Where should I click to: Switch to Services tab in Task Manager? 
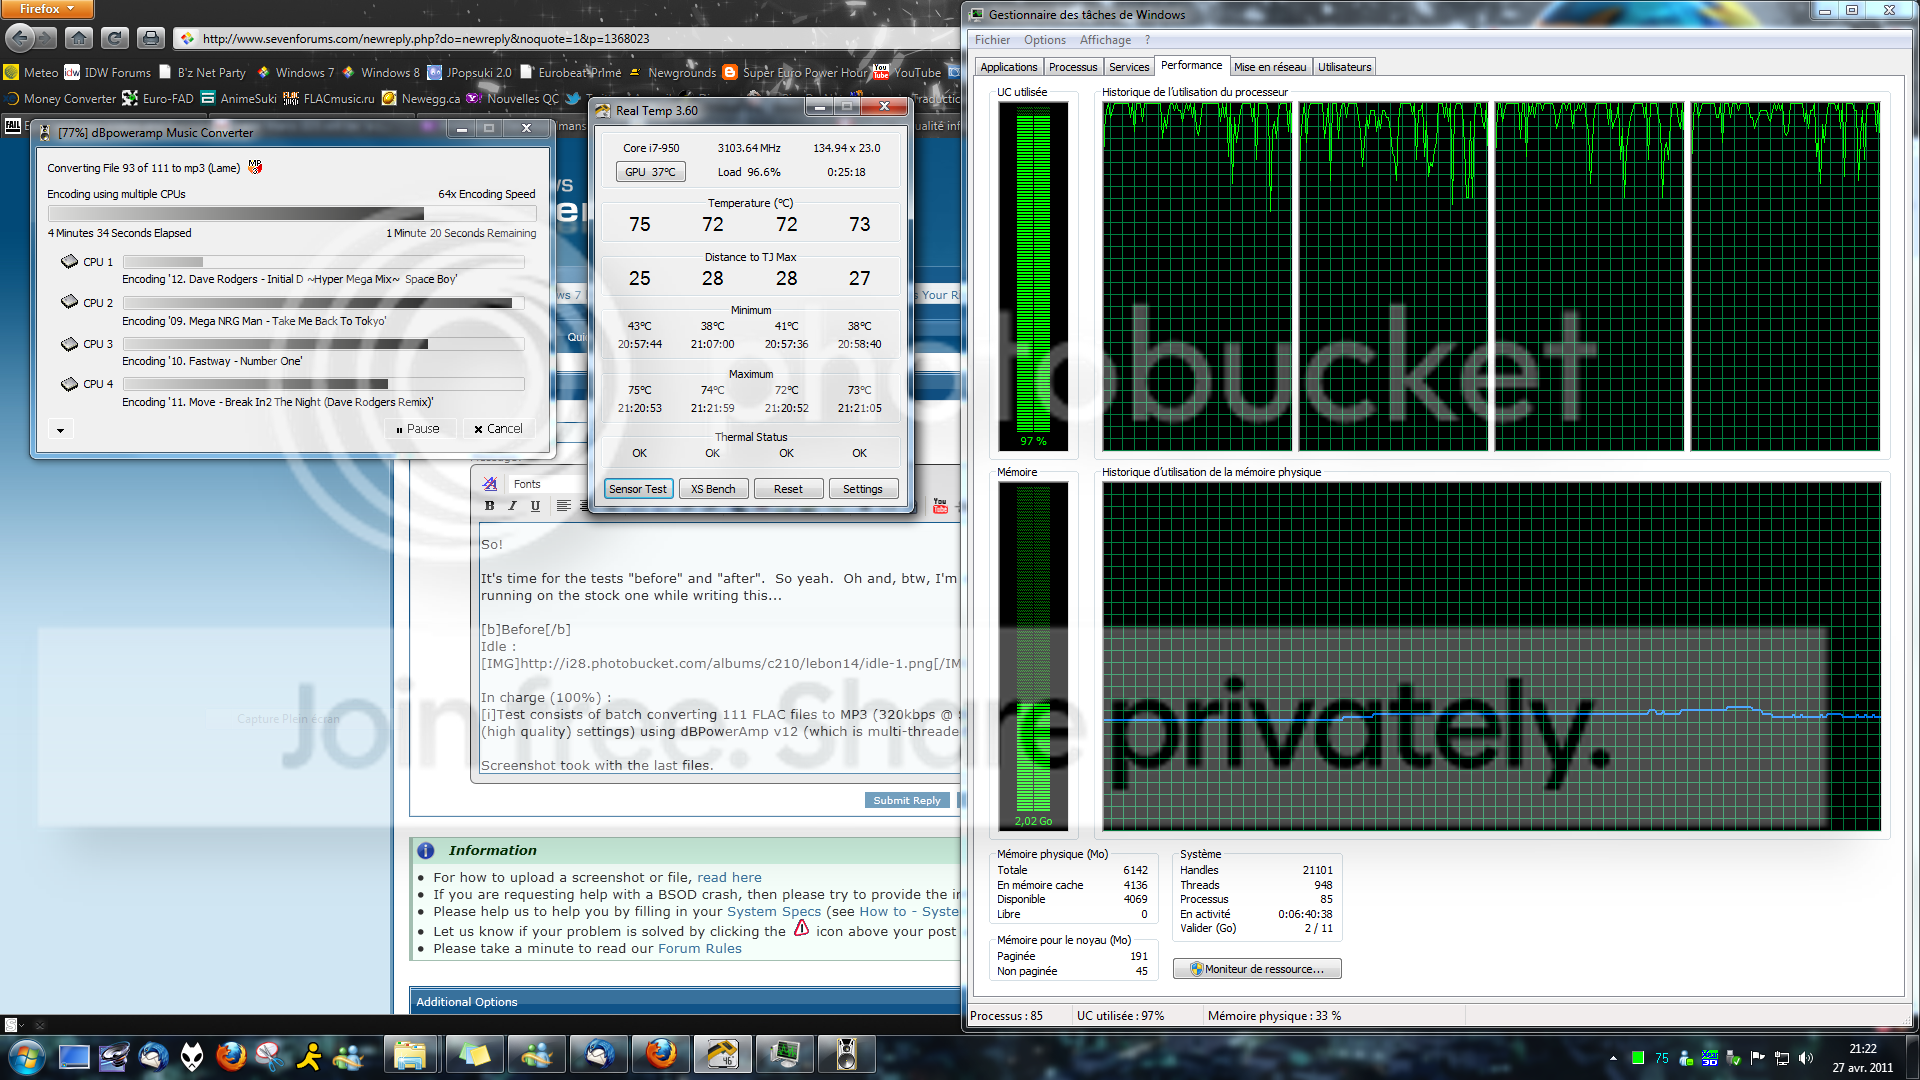click(x=1129, y=67)
